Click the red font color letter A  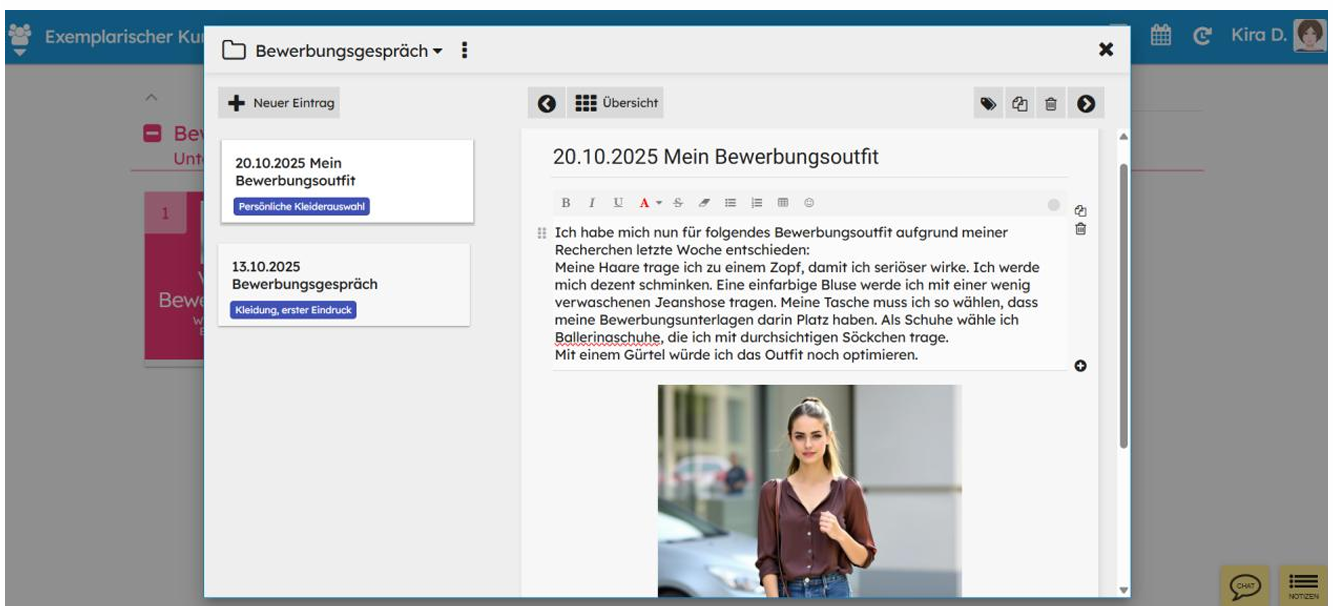click(644, 203)
